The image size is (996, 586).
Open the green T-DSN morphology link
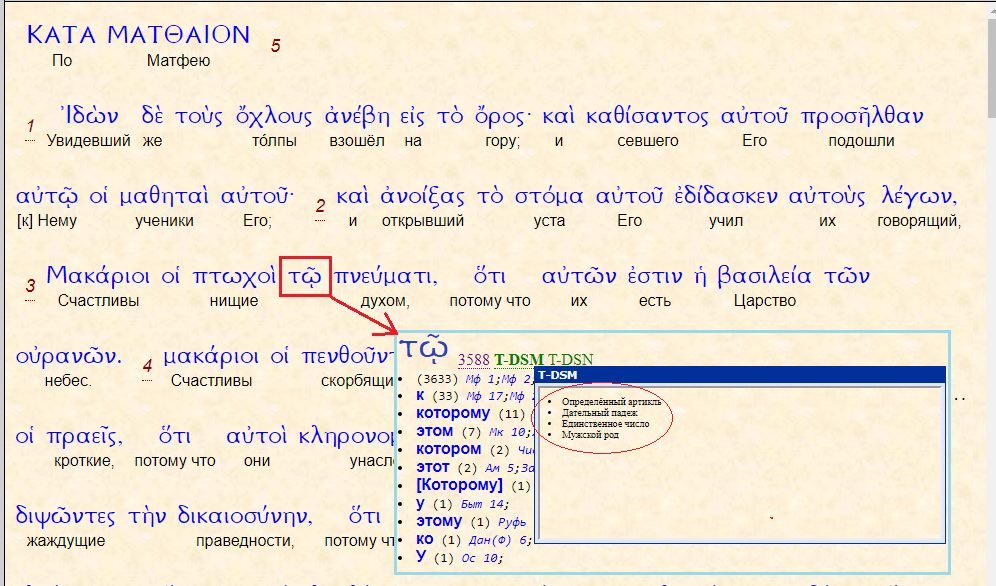click(569, 358)
